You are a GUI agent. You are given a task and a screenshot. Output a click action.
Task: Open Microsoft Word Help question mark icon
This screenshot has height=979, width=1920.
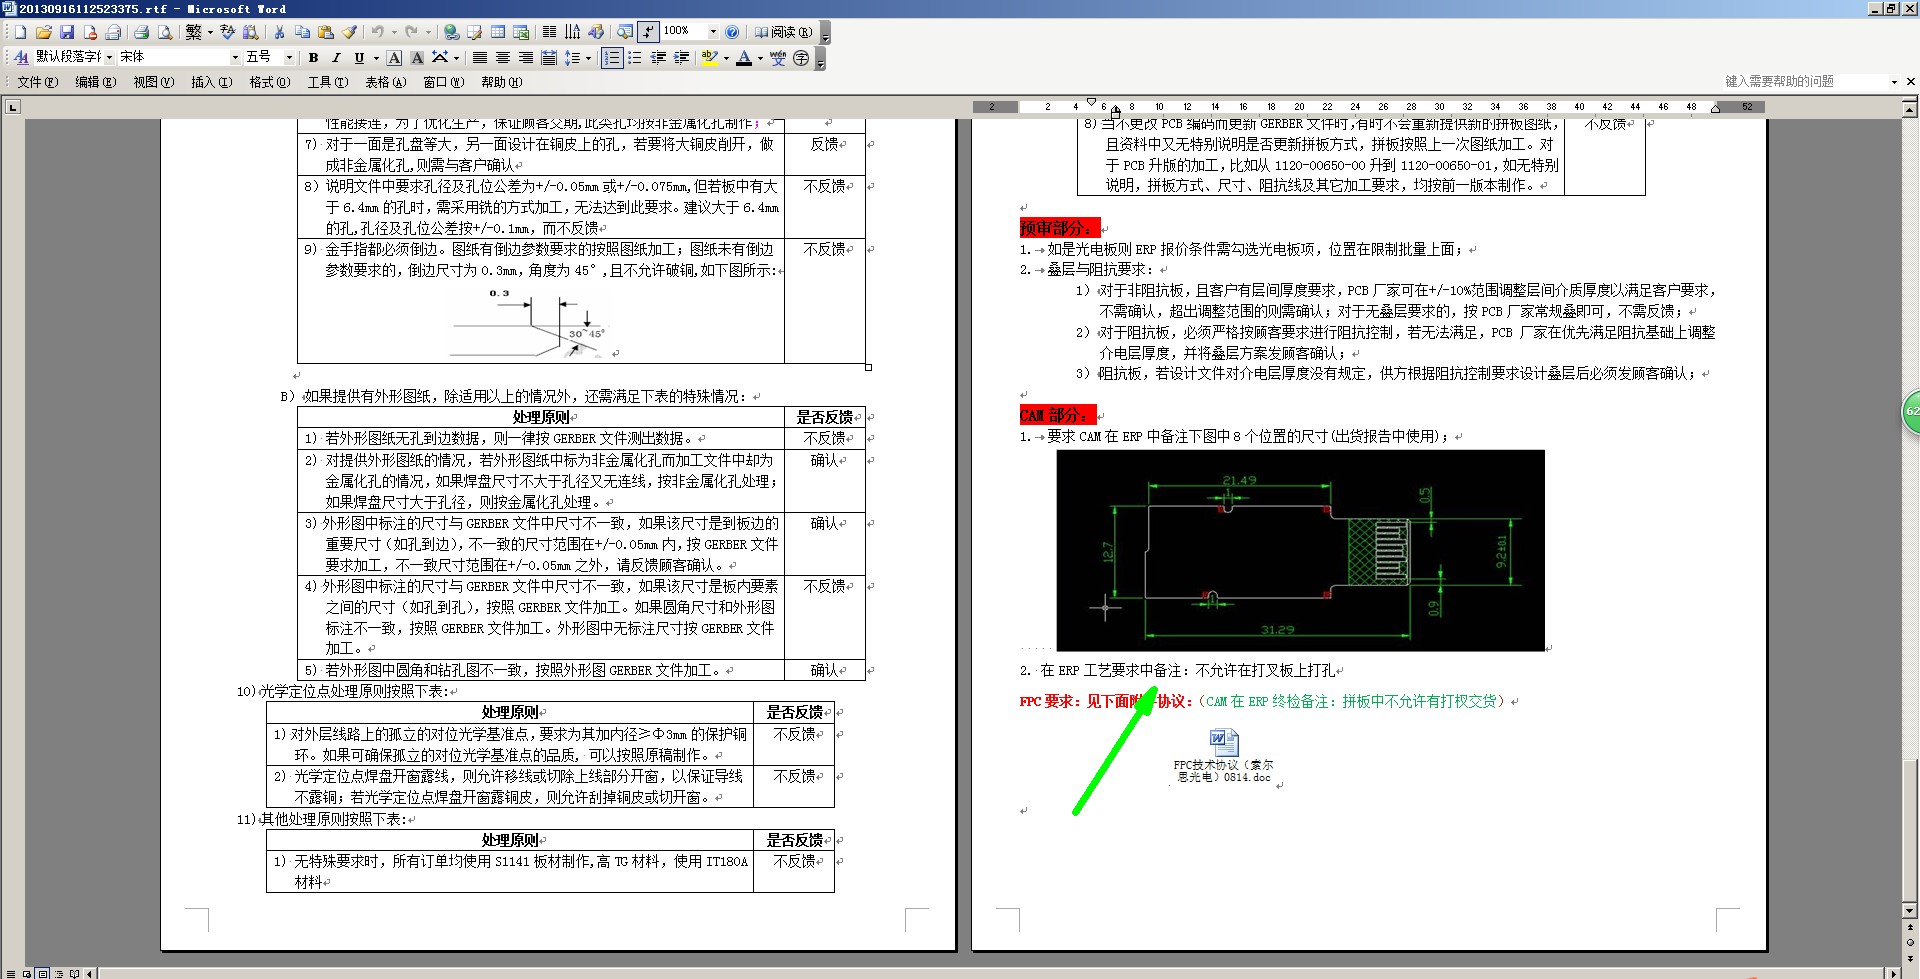click(x=732, y=32)
